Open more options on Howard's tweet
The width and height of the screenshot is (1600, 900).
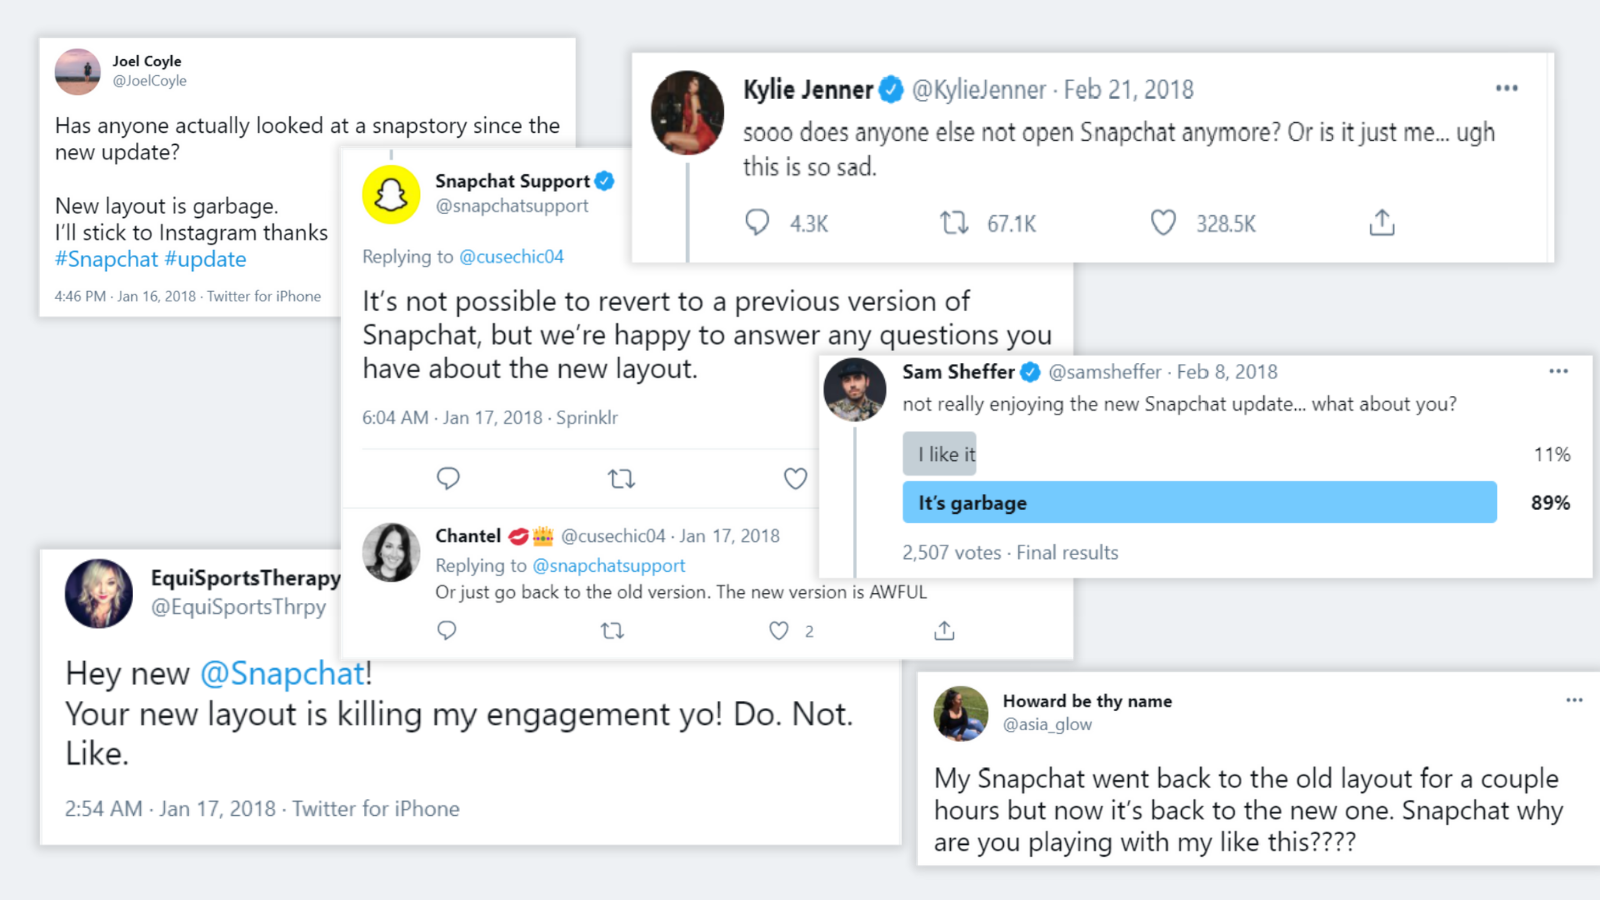tap(1574, 700)
